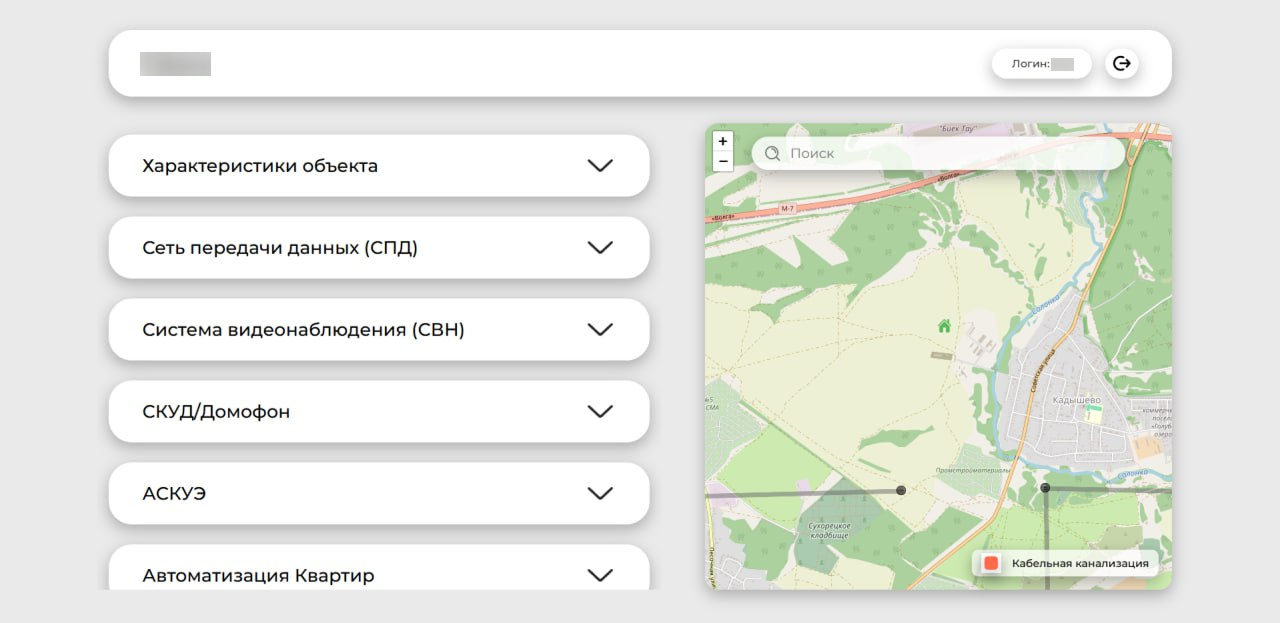Zoom out the map with minus button
The image size is (1280, 623).
723,161
